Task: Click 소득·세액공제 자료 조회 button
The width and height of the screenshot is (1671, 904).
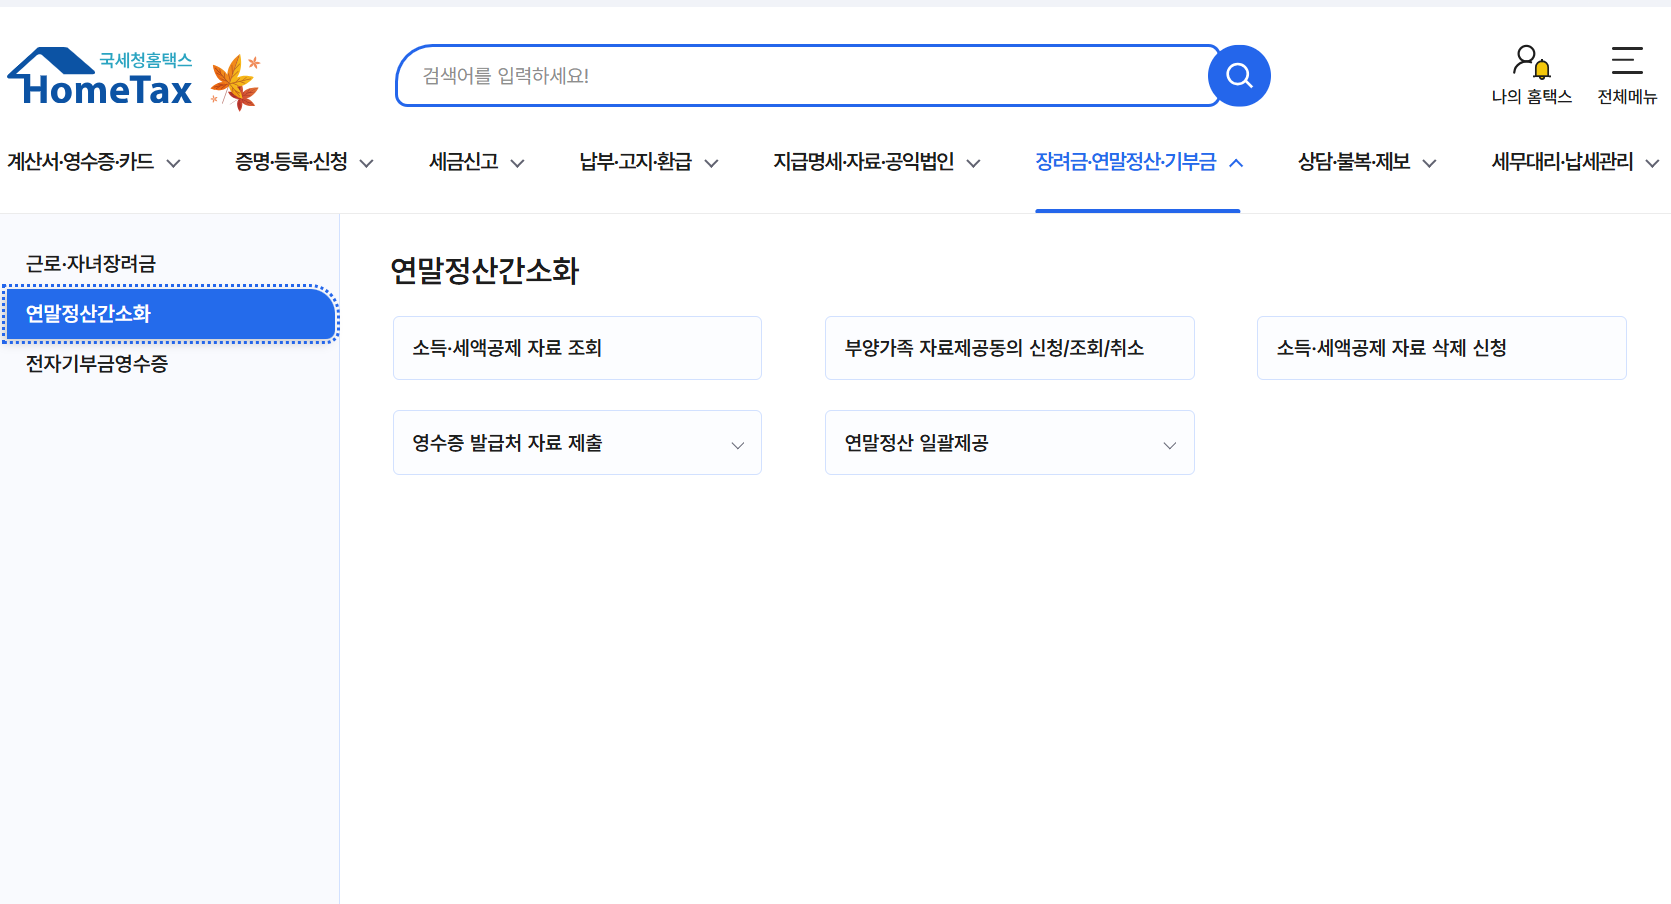Action: [x=577, y=348]
